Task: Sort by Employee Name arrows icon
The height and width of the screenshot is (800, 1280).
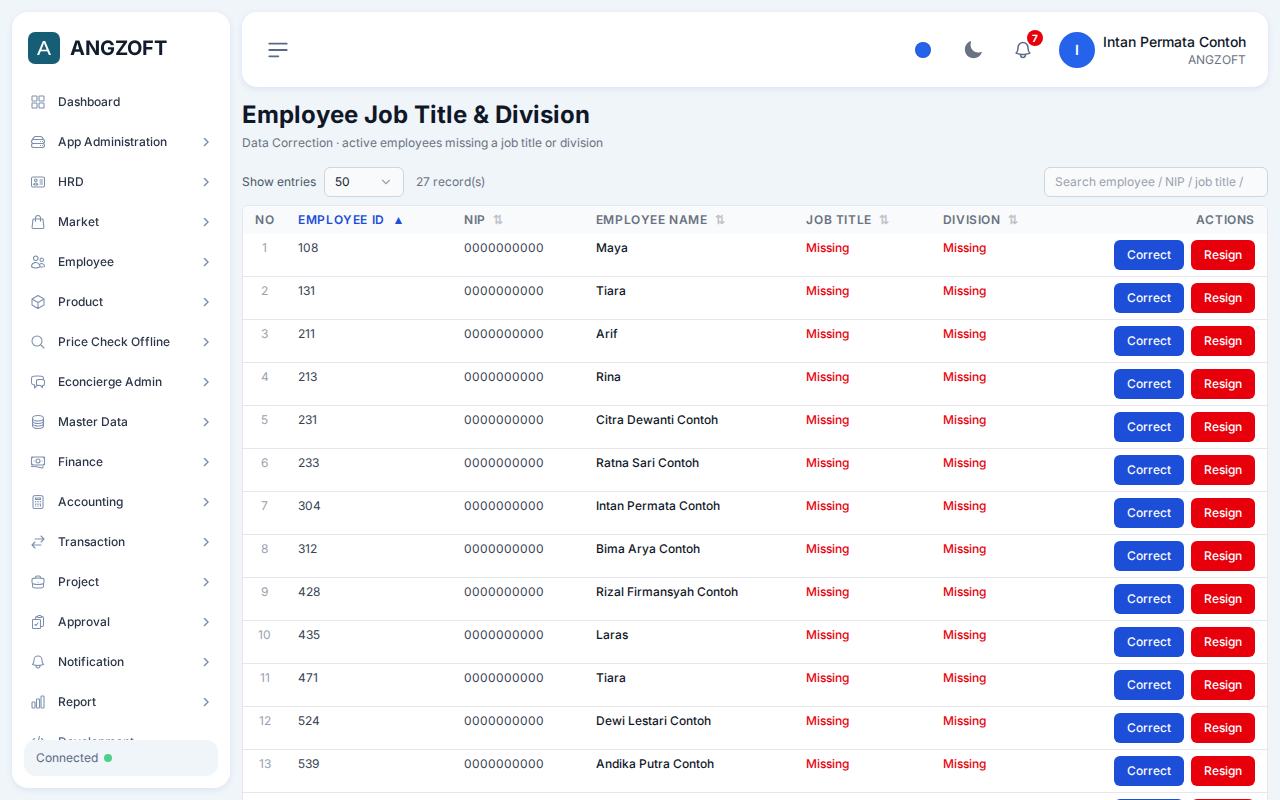Action: [x=720, y=220]
